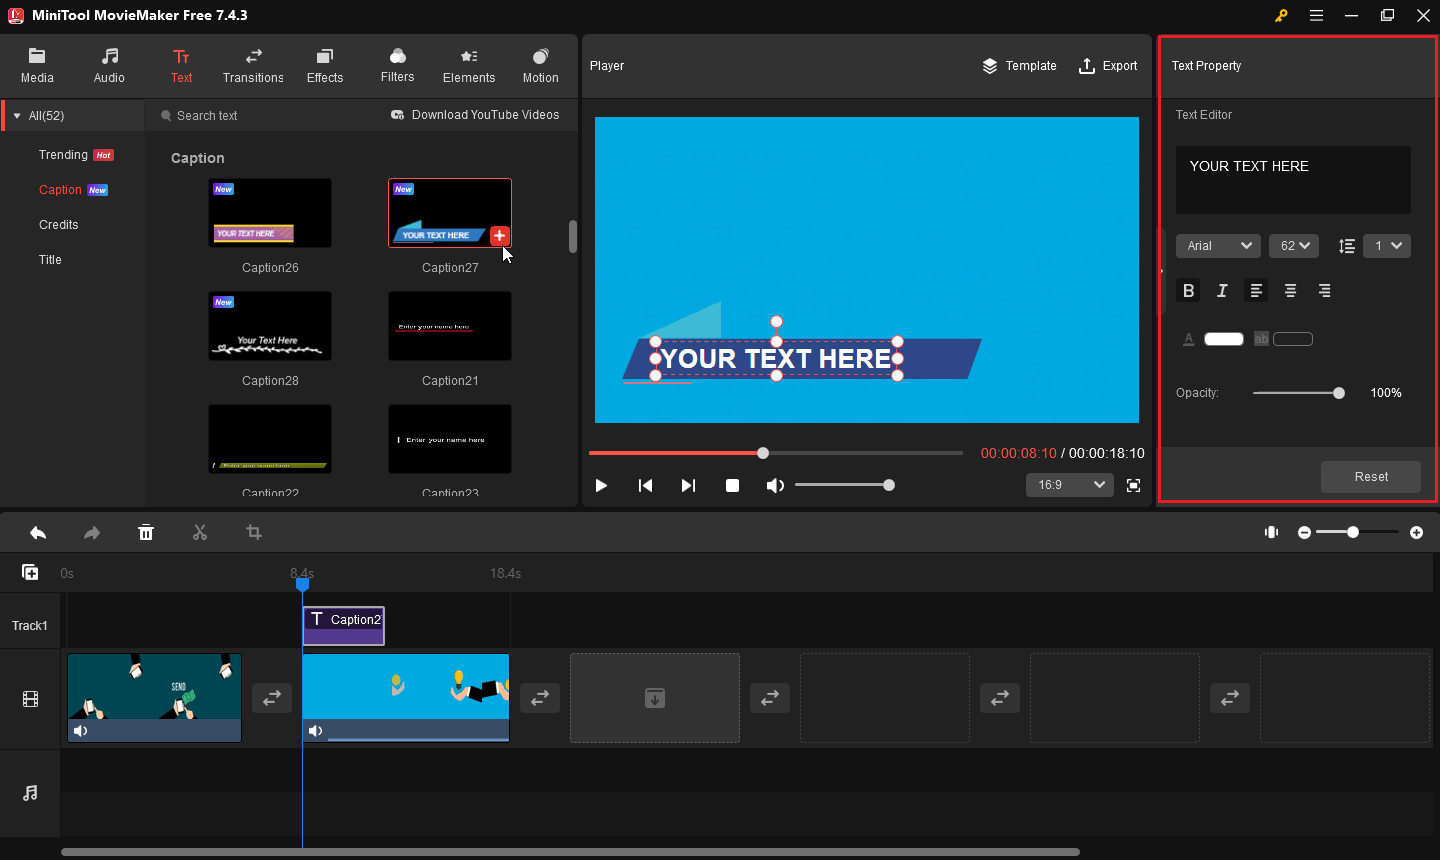Open the Effects tab

325,65
